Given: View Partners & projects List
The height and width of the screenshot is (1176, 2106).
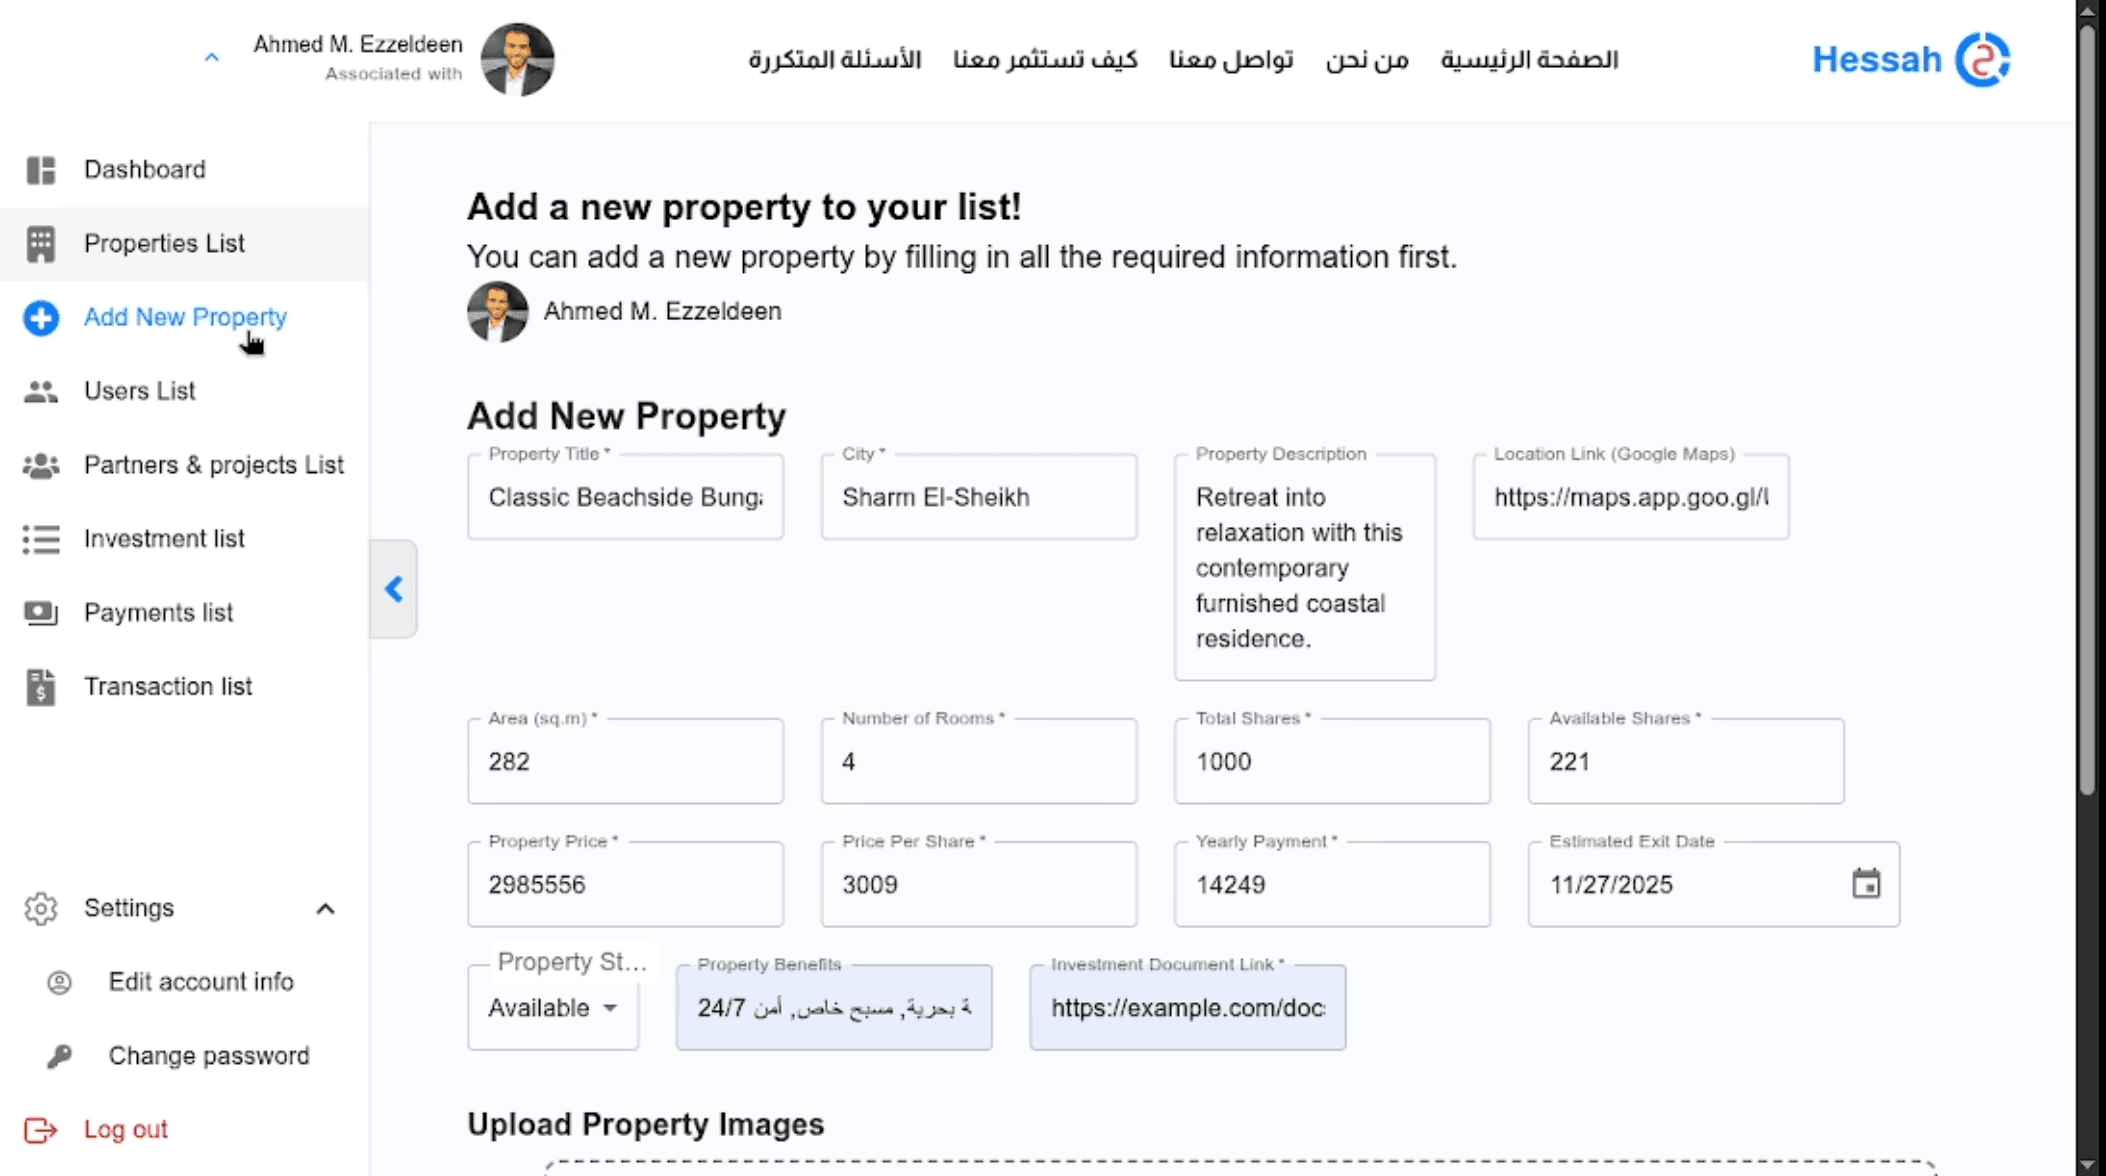Looking at the screenshot, I should (213, 464).
